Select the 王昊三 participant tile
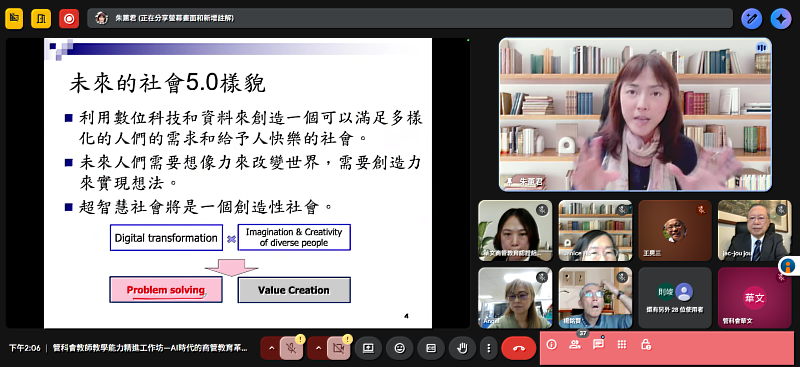The height and width of the screenshot is (367, 800). pyautogui.click(x=675, y=230)
